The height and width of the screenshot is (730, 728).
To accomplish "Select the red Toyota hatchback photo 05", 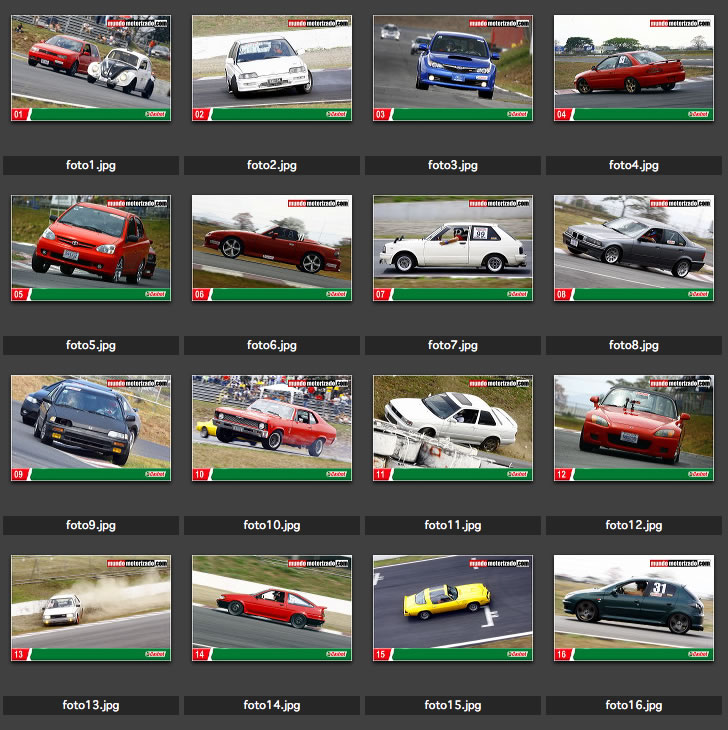I will 91,248.
